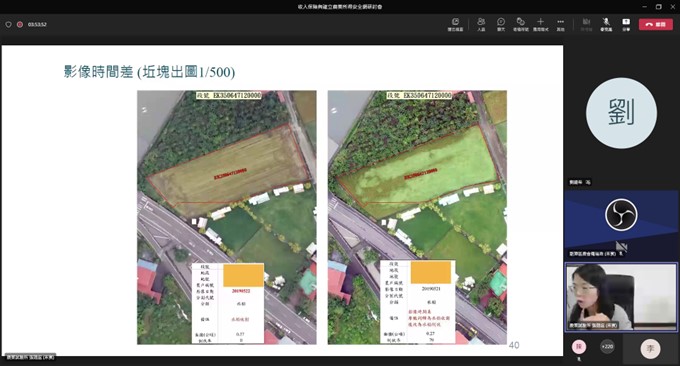
Task: Select the OBS logo participant tile
Action: [x=621, y=224]
